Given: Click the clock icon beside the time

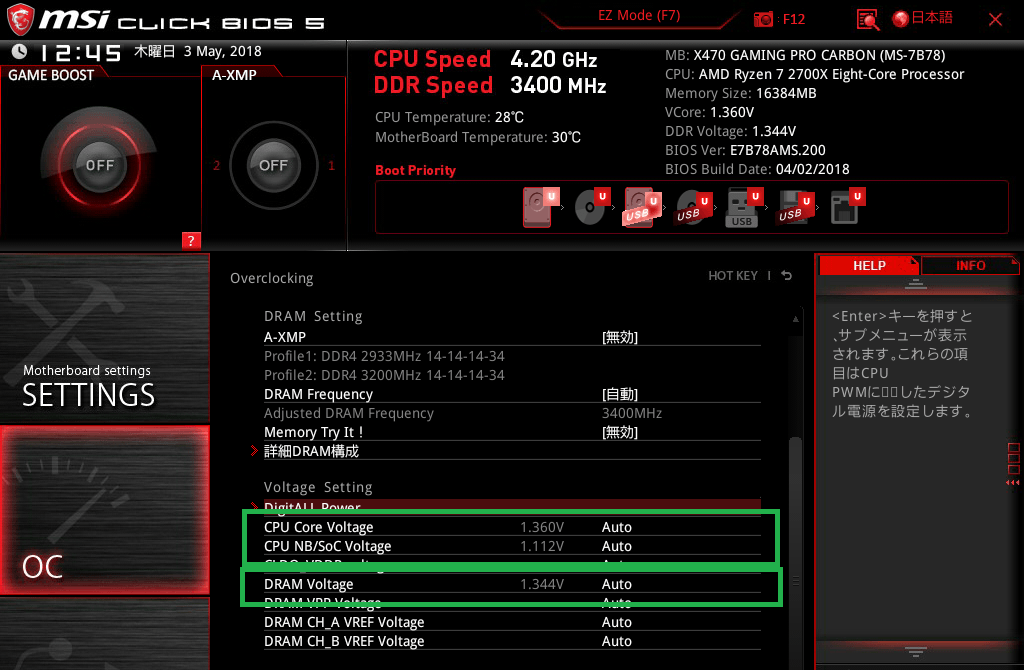Looking at the screenshot, I should (20, 51).
